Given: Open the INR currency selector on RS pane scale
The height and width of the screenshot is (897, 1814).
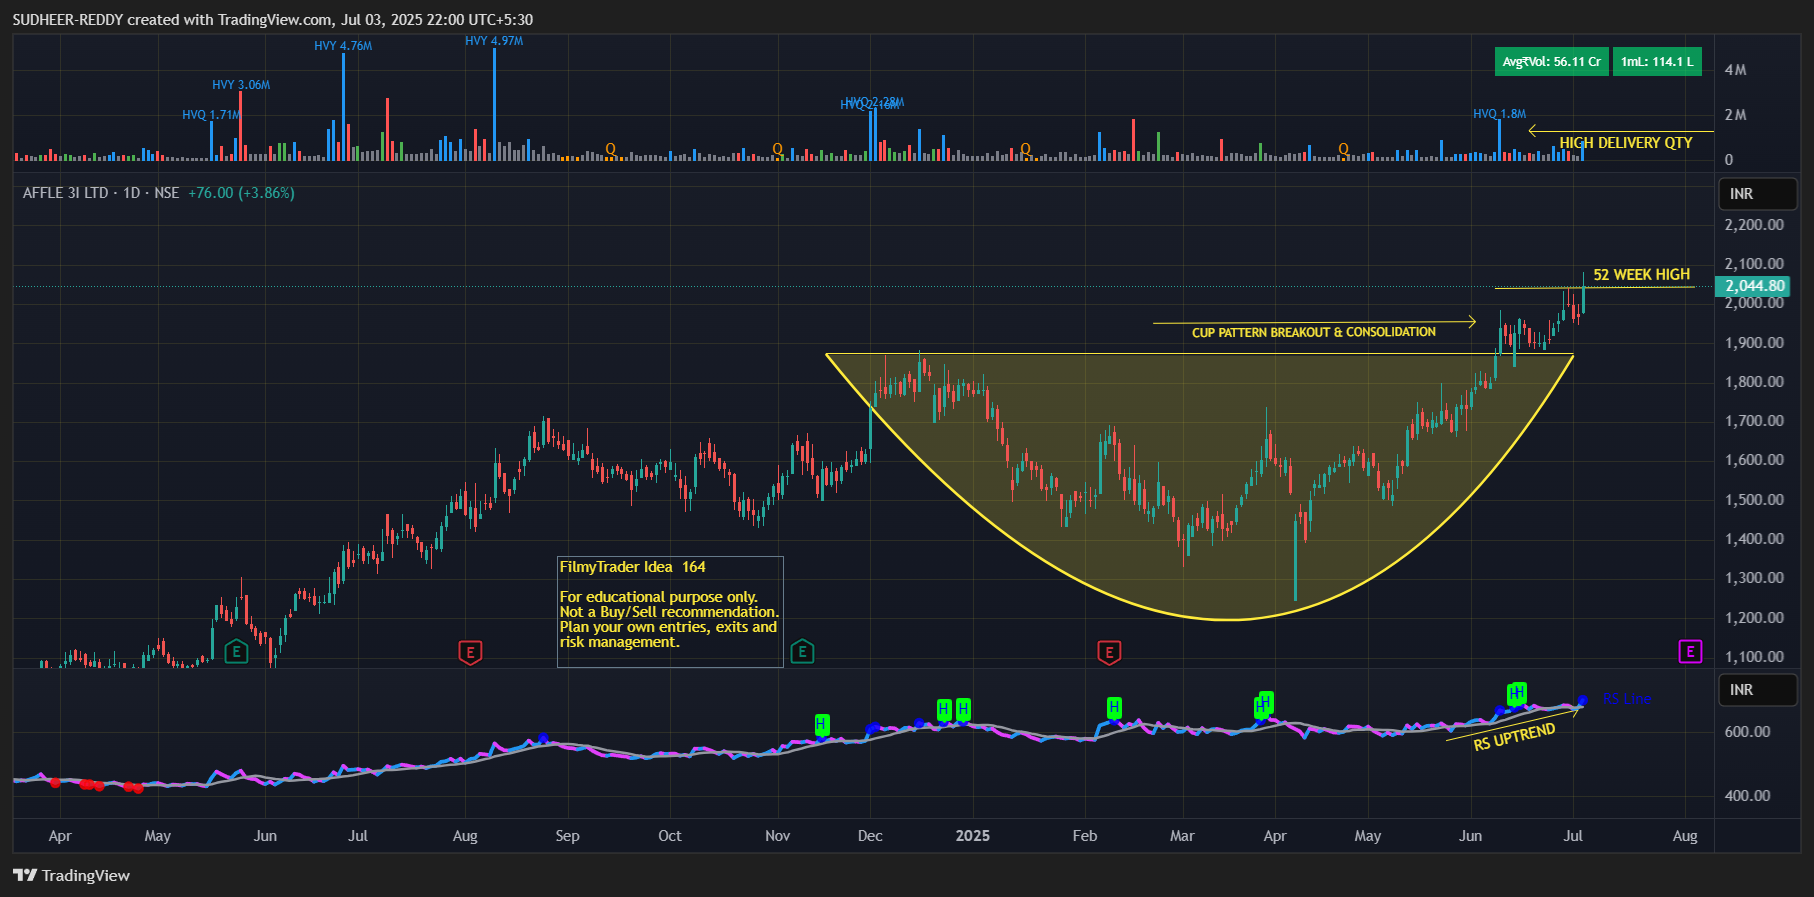Looking at the screenshot, I should 1757,690.
